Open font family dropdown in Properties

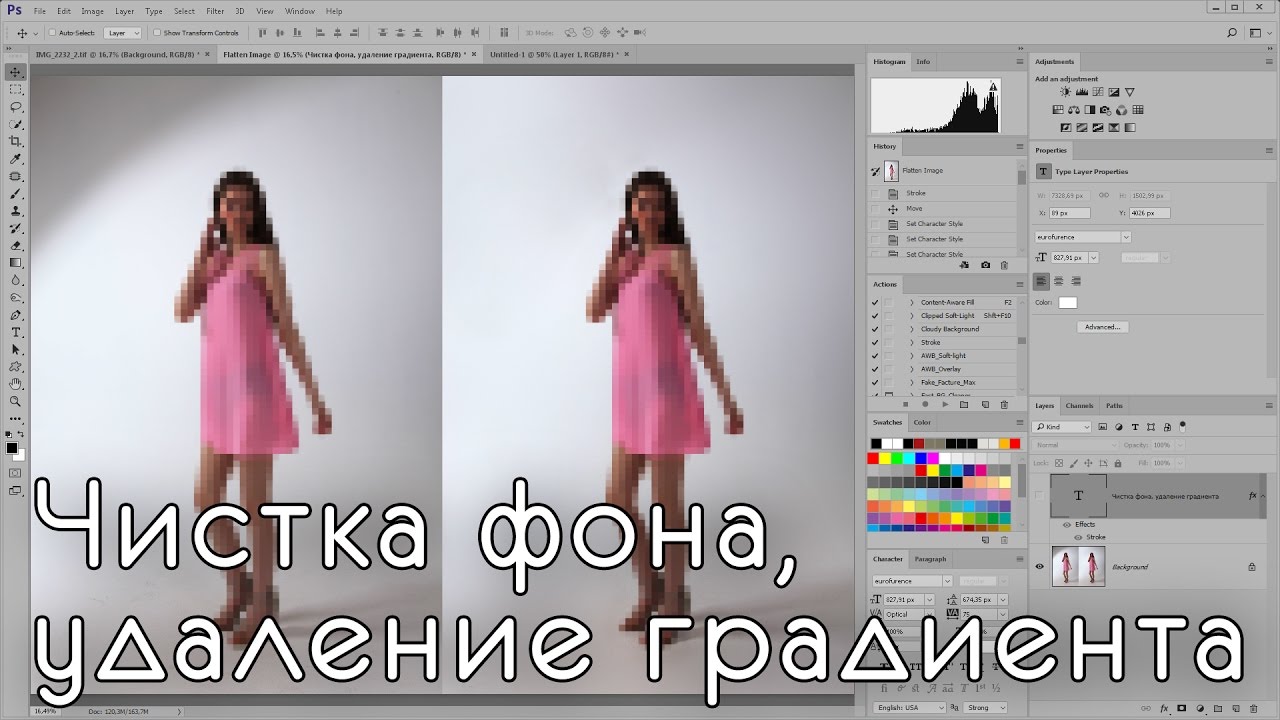(1126, 237)
